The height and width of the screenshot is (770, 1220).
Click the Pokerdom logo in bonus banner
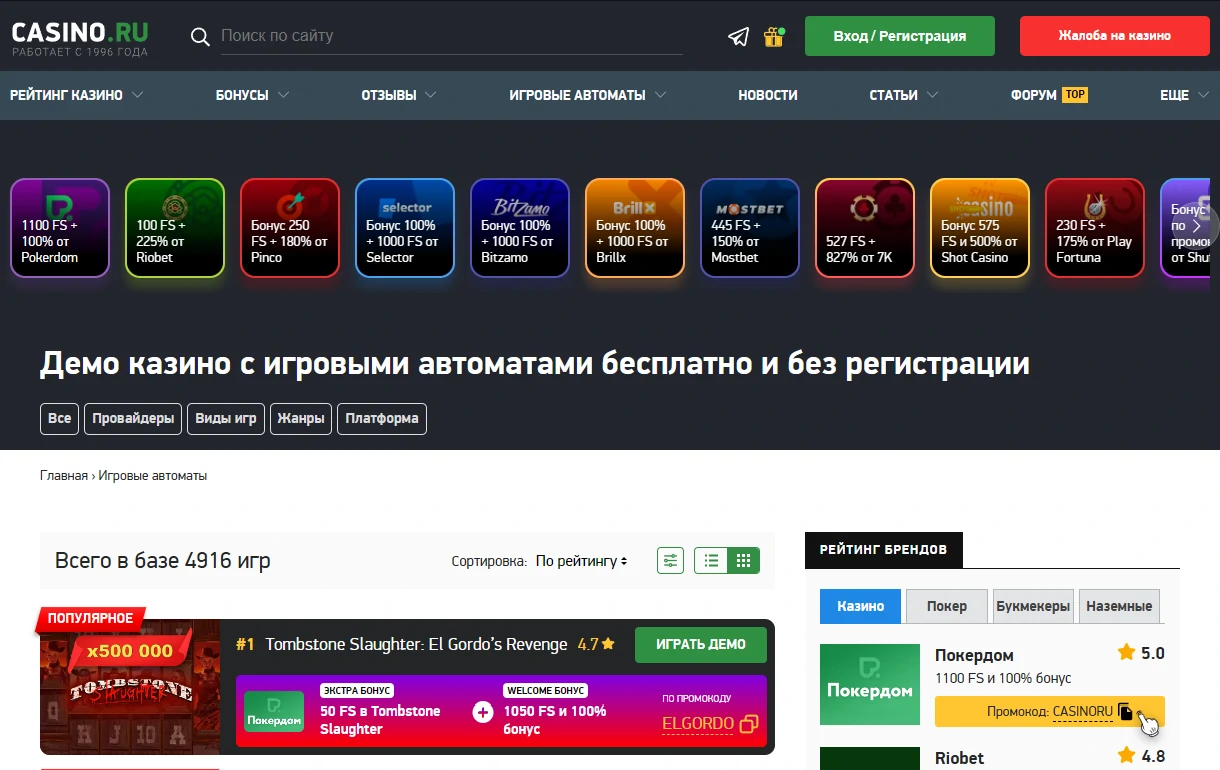274,711
